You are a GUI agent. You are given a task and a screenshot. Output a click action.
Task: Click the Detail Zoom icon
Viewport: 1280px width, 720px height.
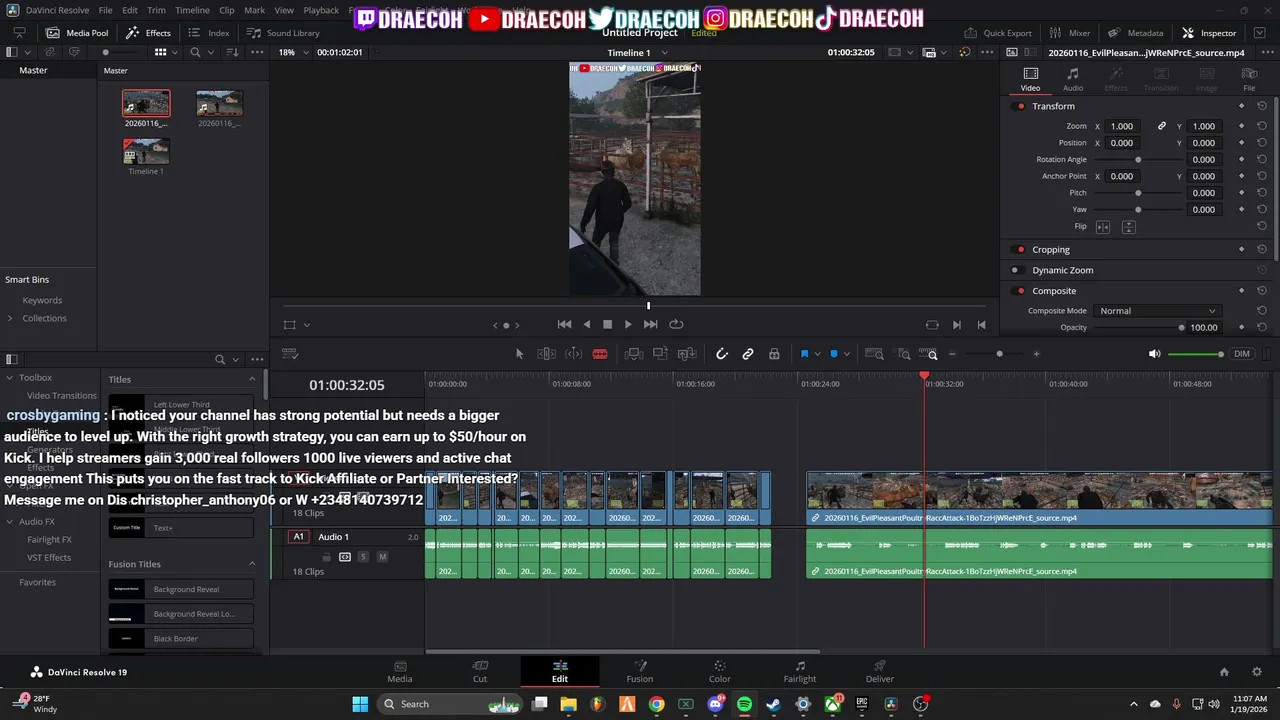pyautogui.click(x=904, y=354)
